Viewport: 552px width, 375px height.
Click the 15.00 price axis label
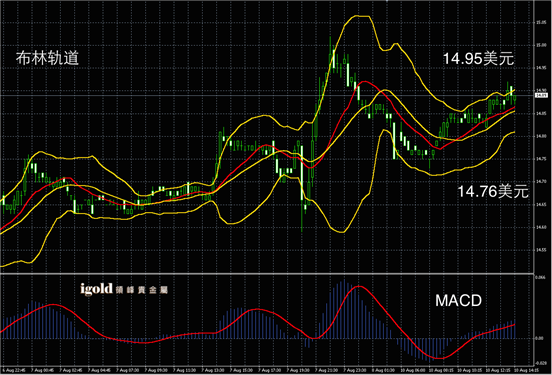[x=541, y=45]
